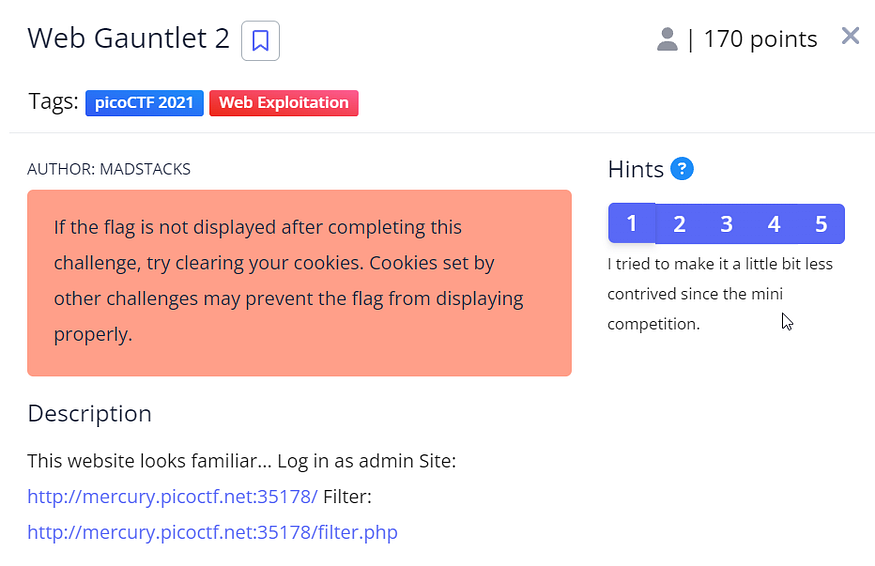Image resolution: width=875 pixels, height=566 pixels.
Task: Open the mercury.picoctf.net:35178/ site link
Action: tap(172, 496)
